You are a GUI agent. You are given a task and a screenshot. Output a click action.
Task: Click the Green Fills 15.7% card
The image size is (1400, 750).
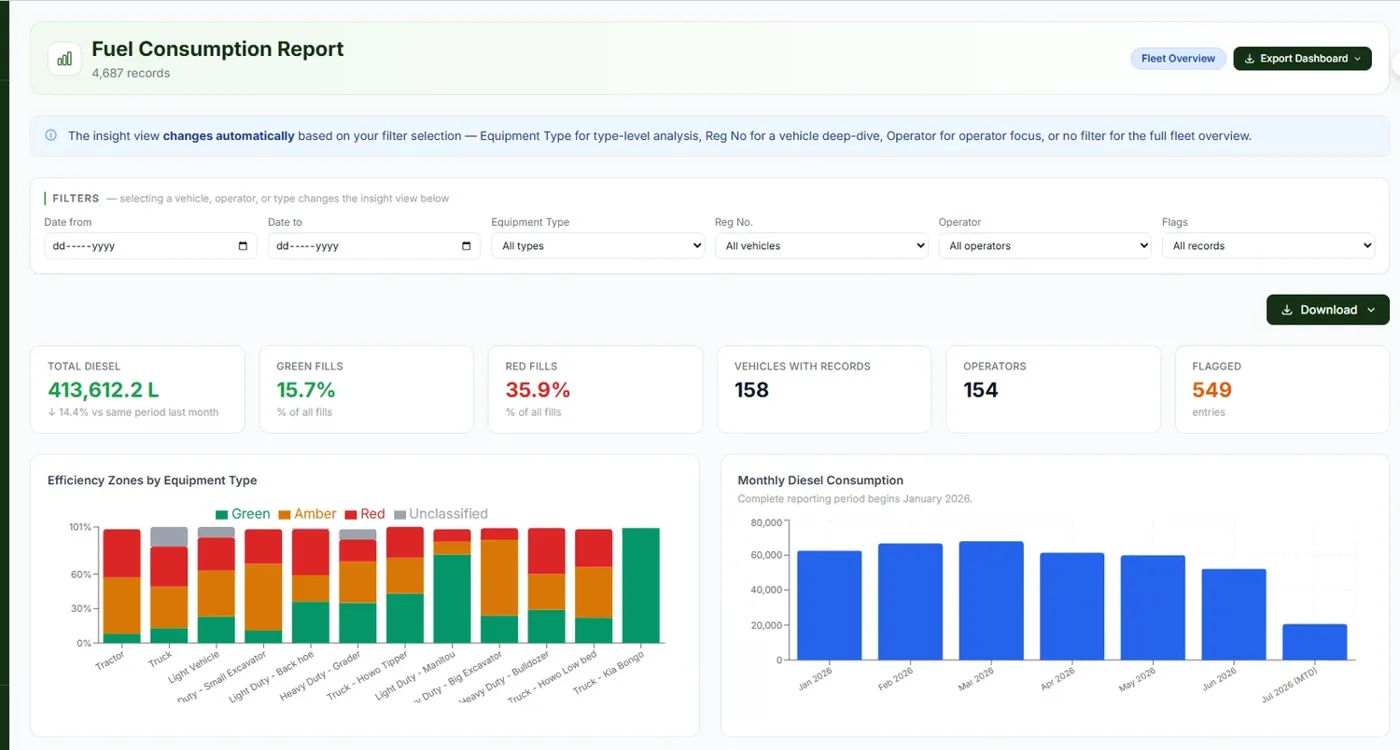(x=366, y=390)
